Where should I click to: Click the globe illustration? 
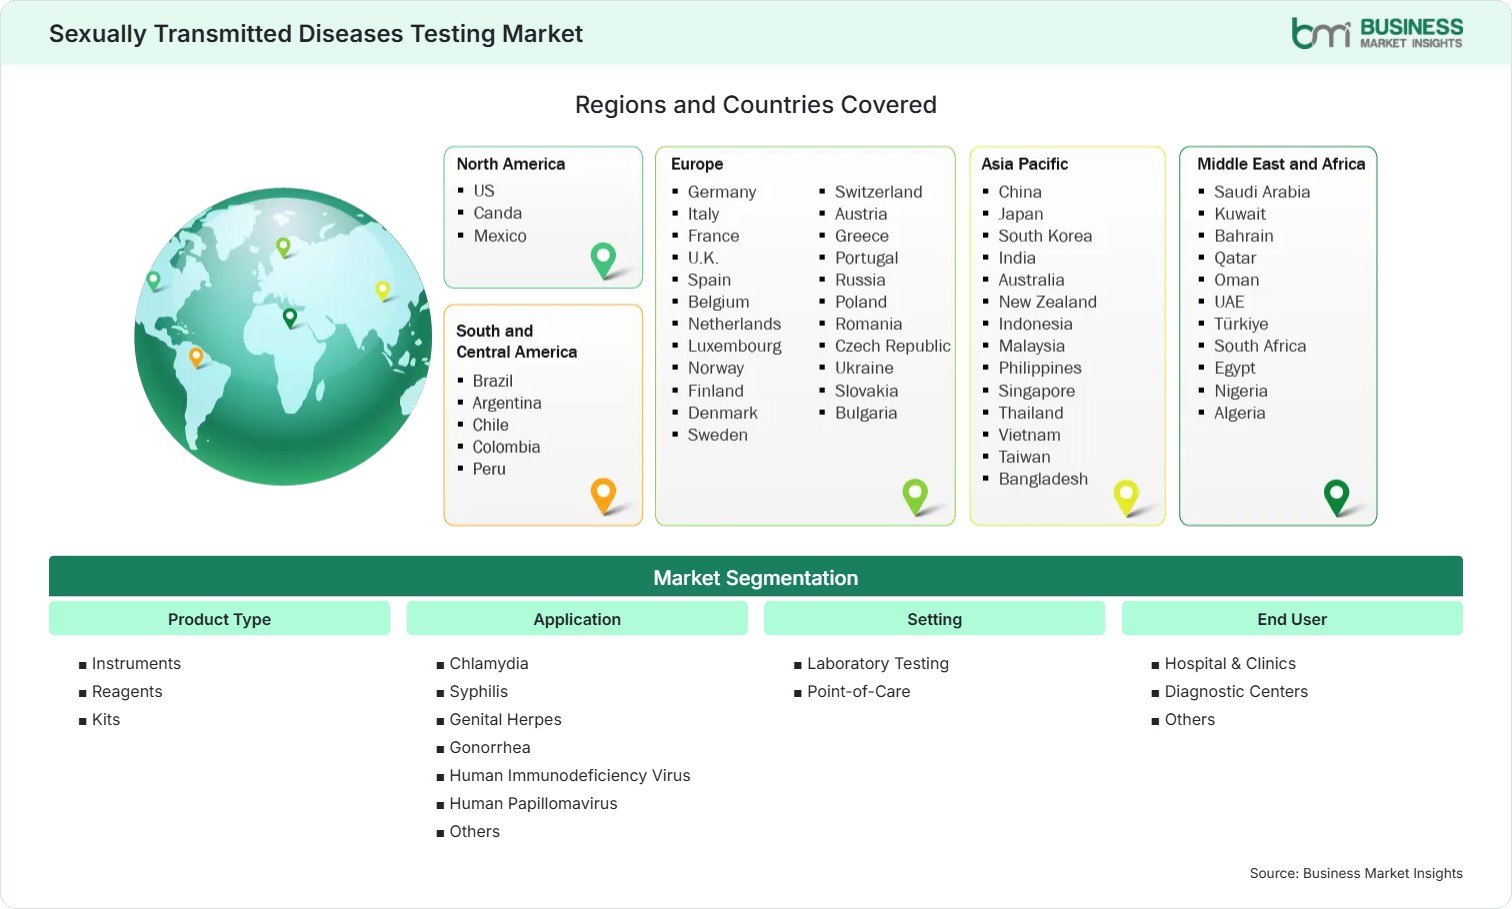[x=284, y=337]
